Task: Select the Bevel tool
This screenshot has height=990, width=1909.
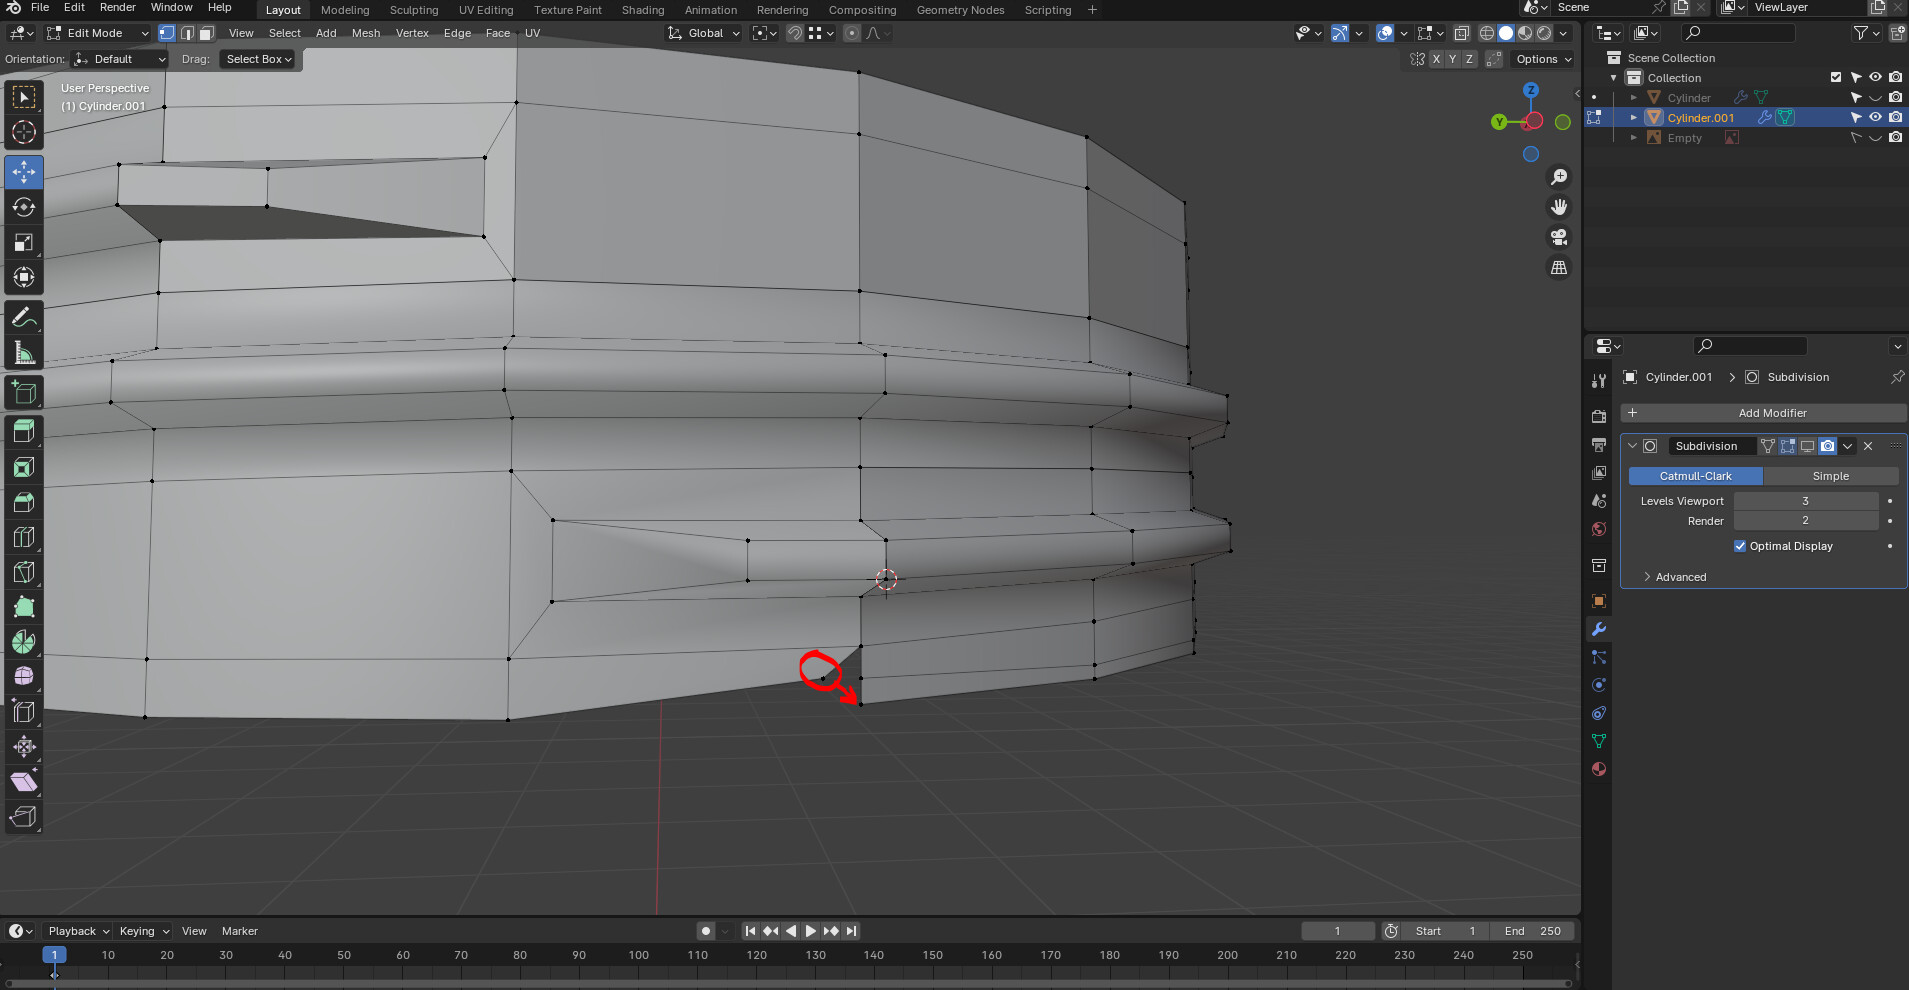Action: (24, 502)
